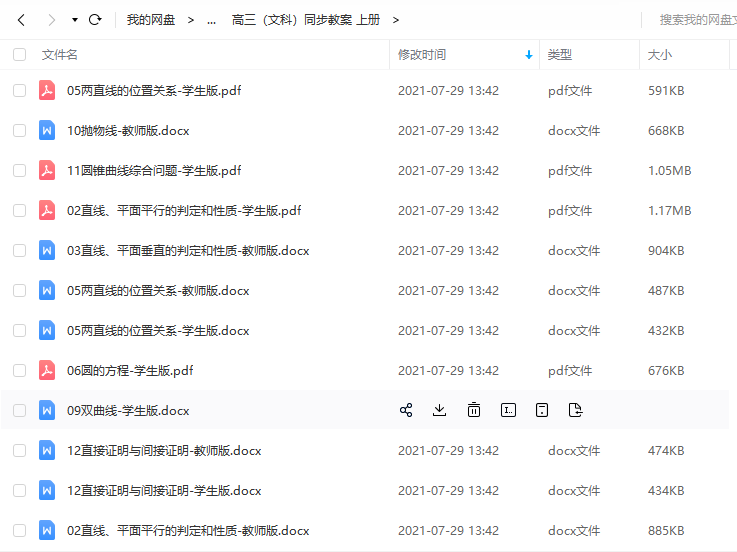Sort files by the 大小 column header
Screen dimensions: 737x552
(x=660, y=55)
